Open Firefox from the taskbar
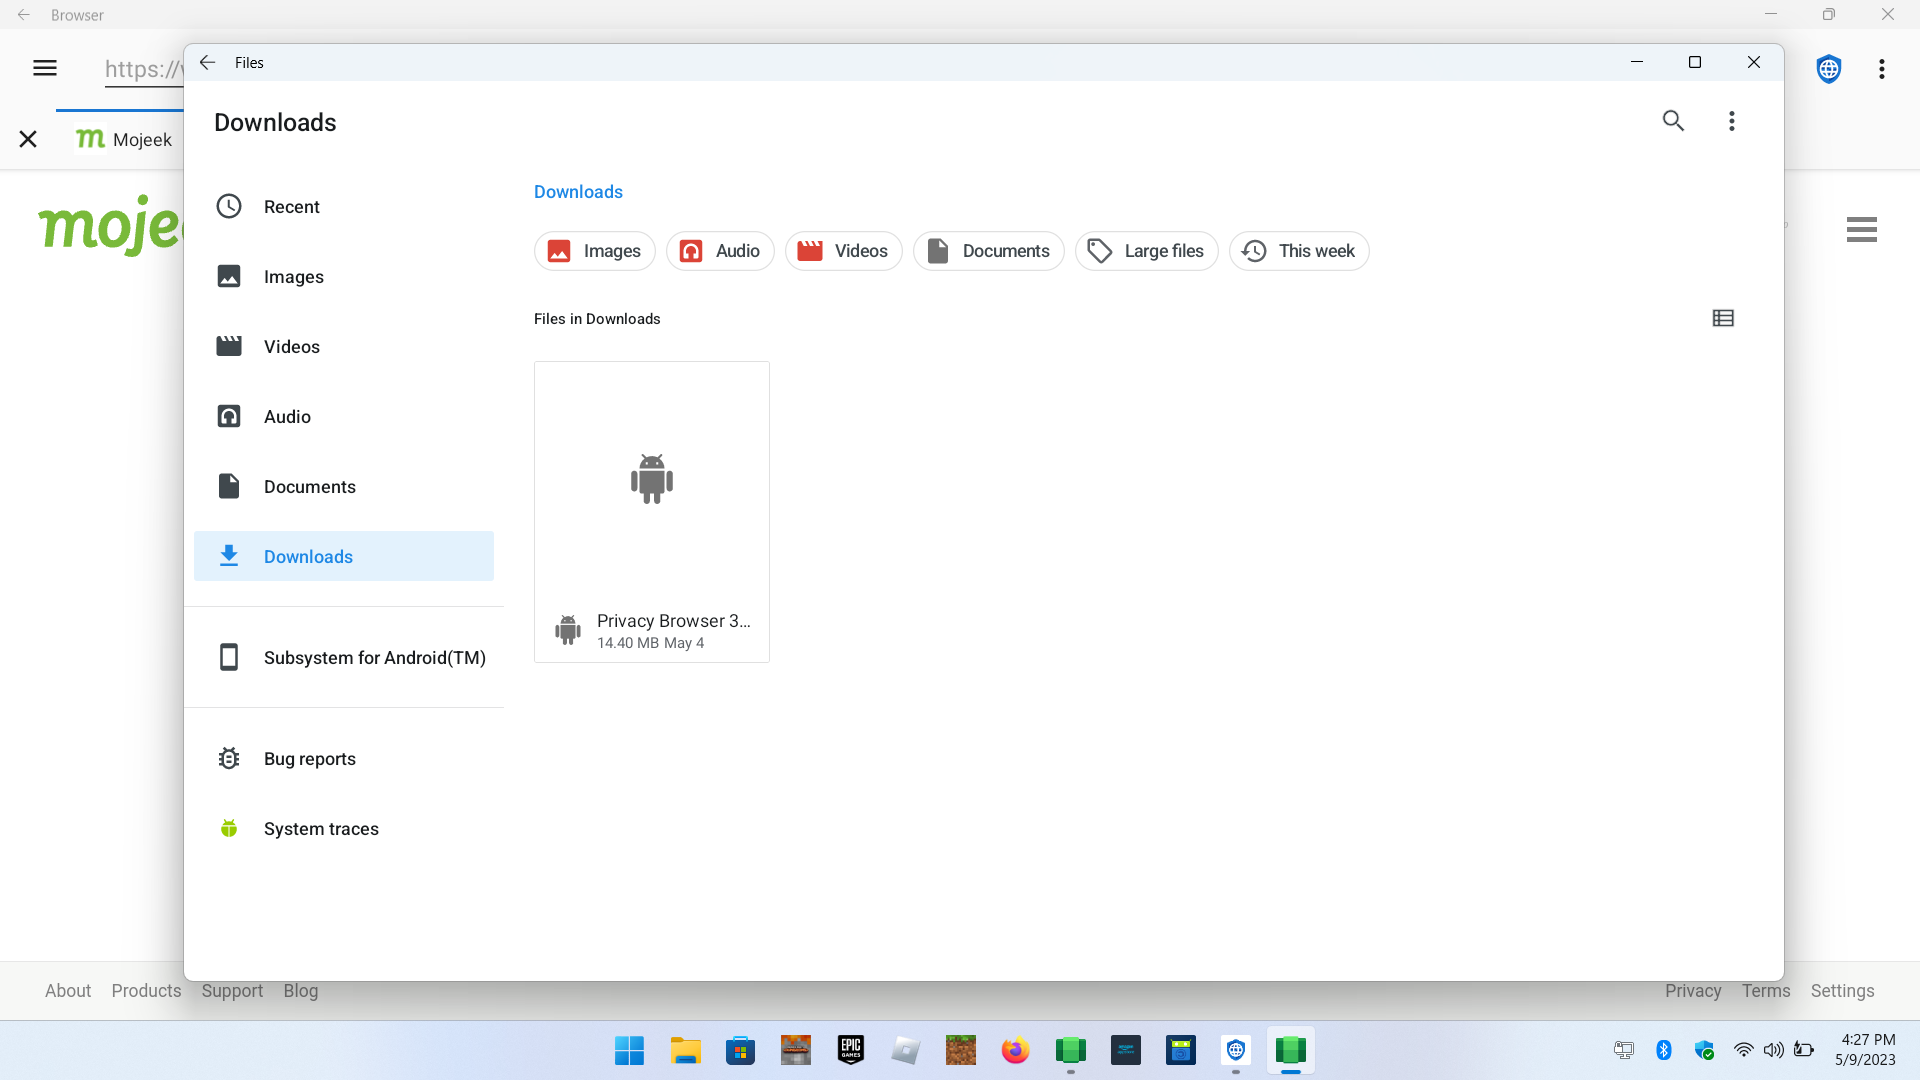This screenshot has width=1920, height=1080. (x=1015, y=1050)
